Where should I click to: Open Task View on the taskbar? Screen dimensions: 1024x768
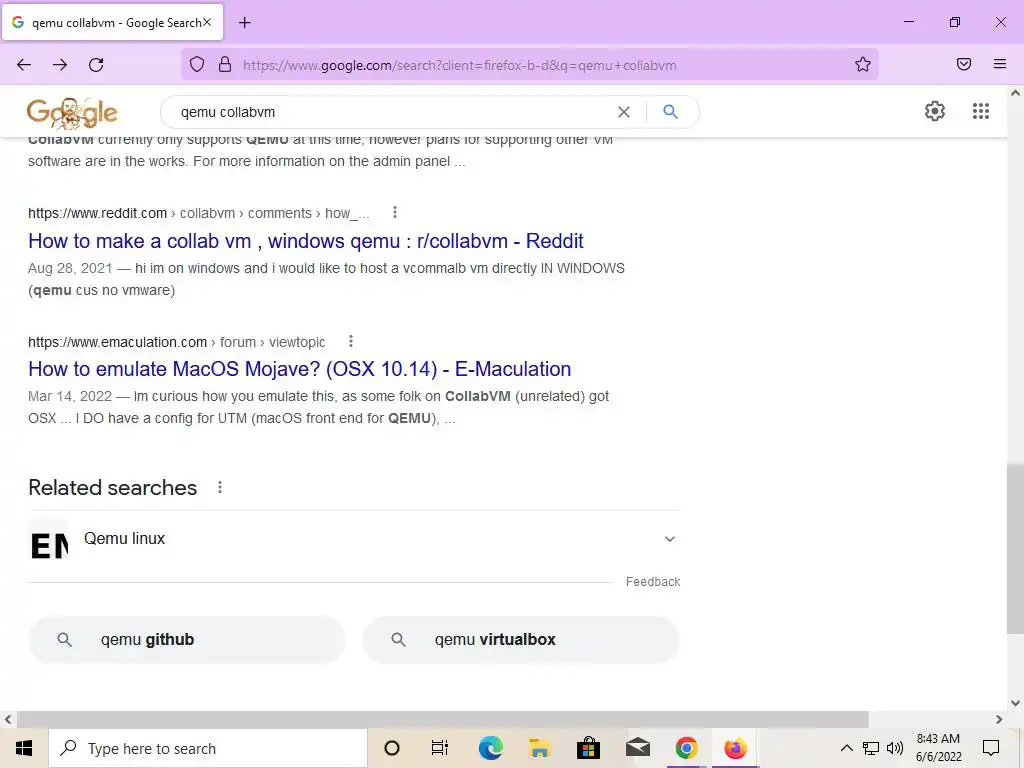point(440,748)
